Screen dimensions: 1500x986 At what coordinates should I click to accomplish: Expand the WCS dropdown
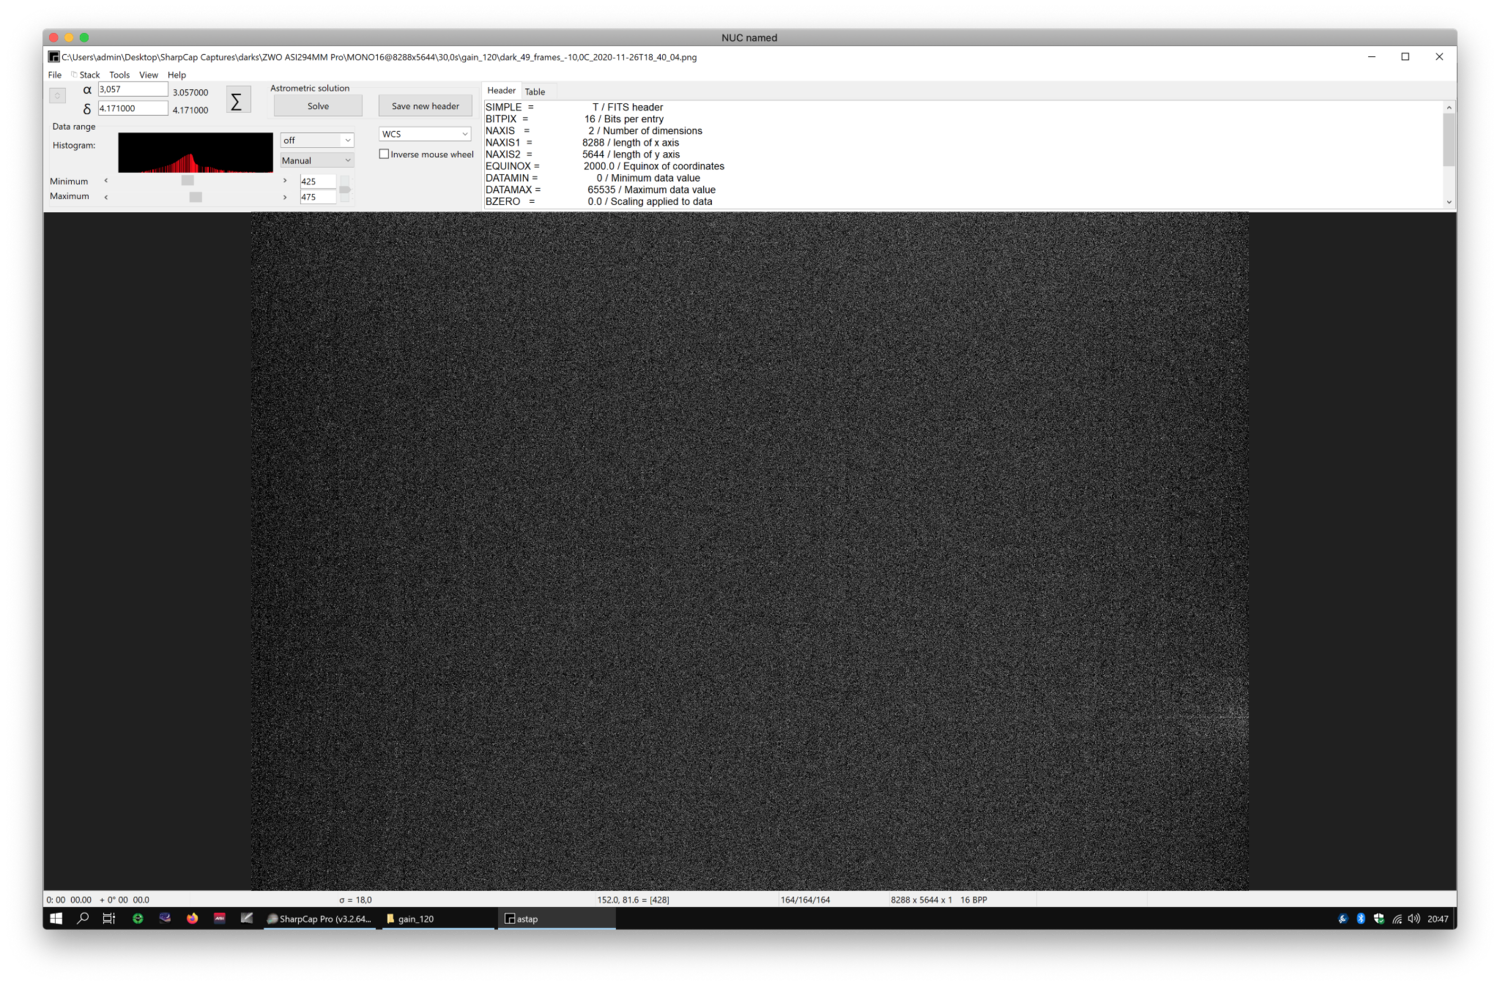coord(424,134)
